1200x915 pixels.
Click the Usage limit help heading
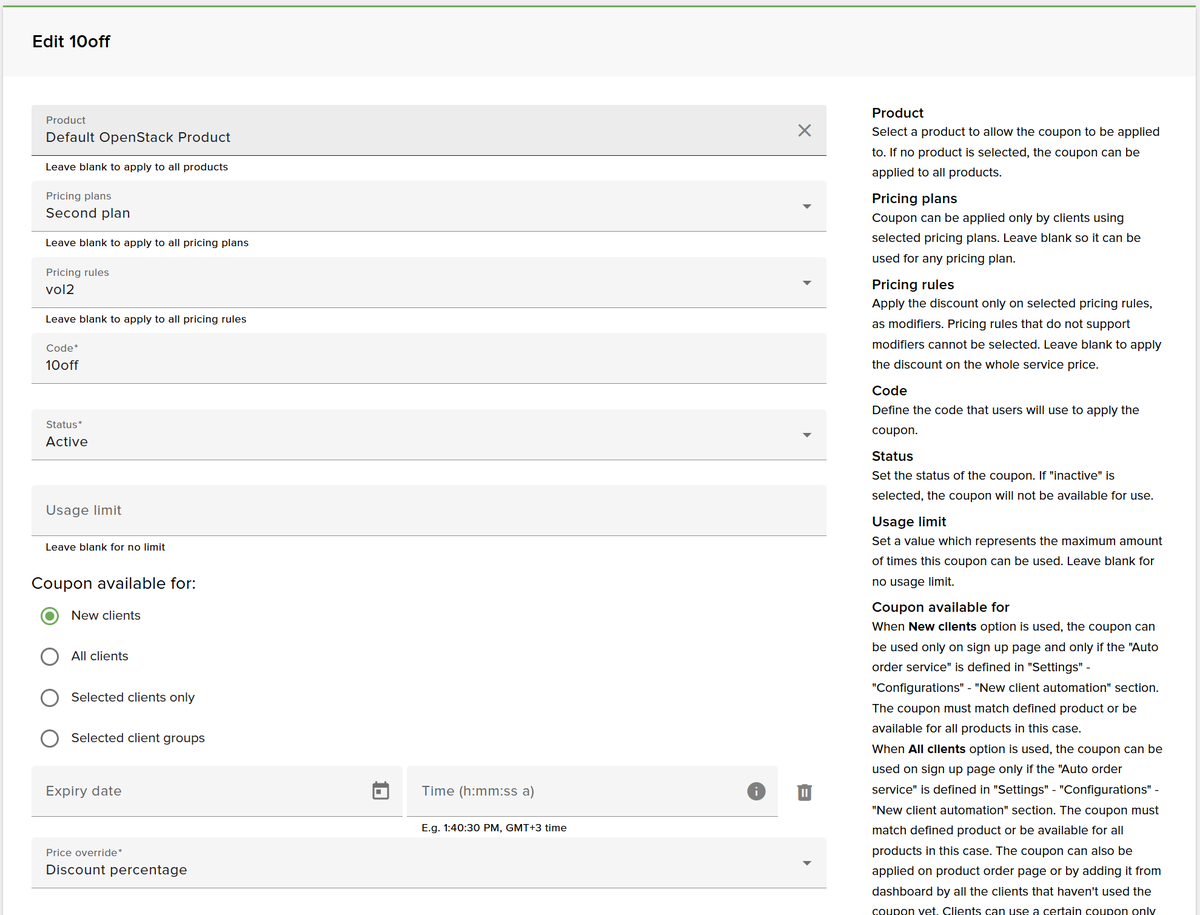(909, 522)
